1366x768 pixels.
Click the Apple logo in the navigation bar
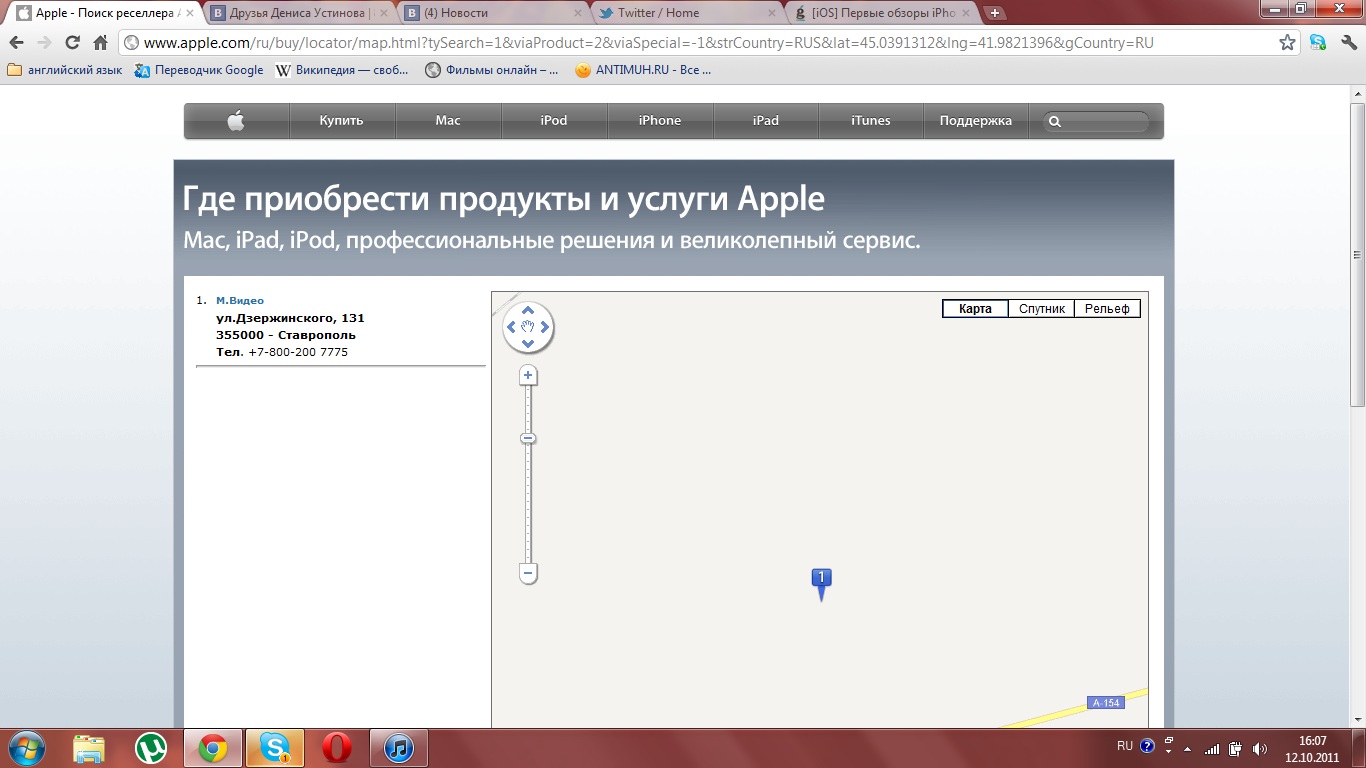click(x=236, y=121)
